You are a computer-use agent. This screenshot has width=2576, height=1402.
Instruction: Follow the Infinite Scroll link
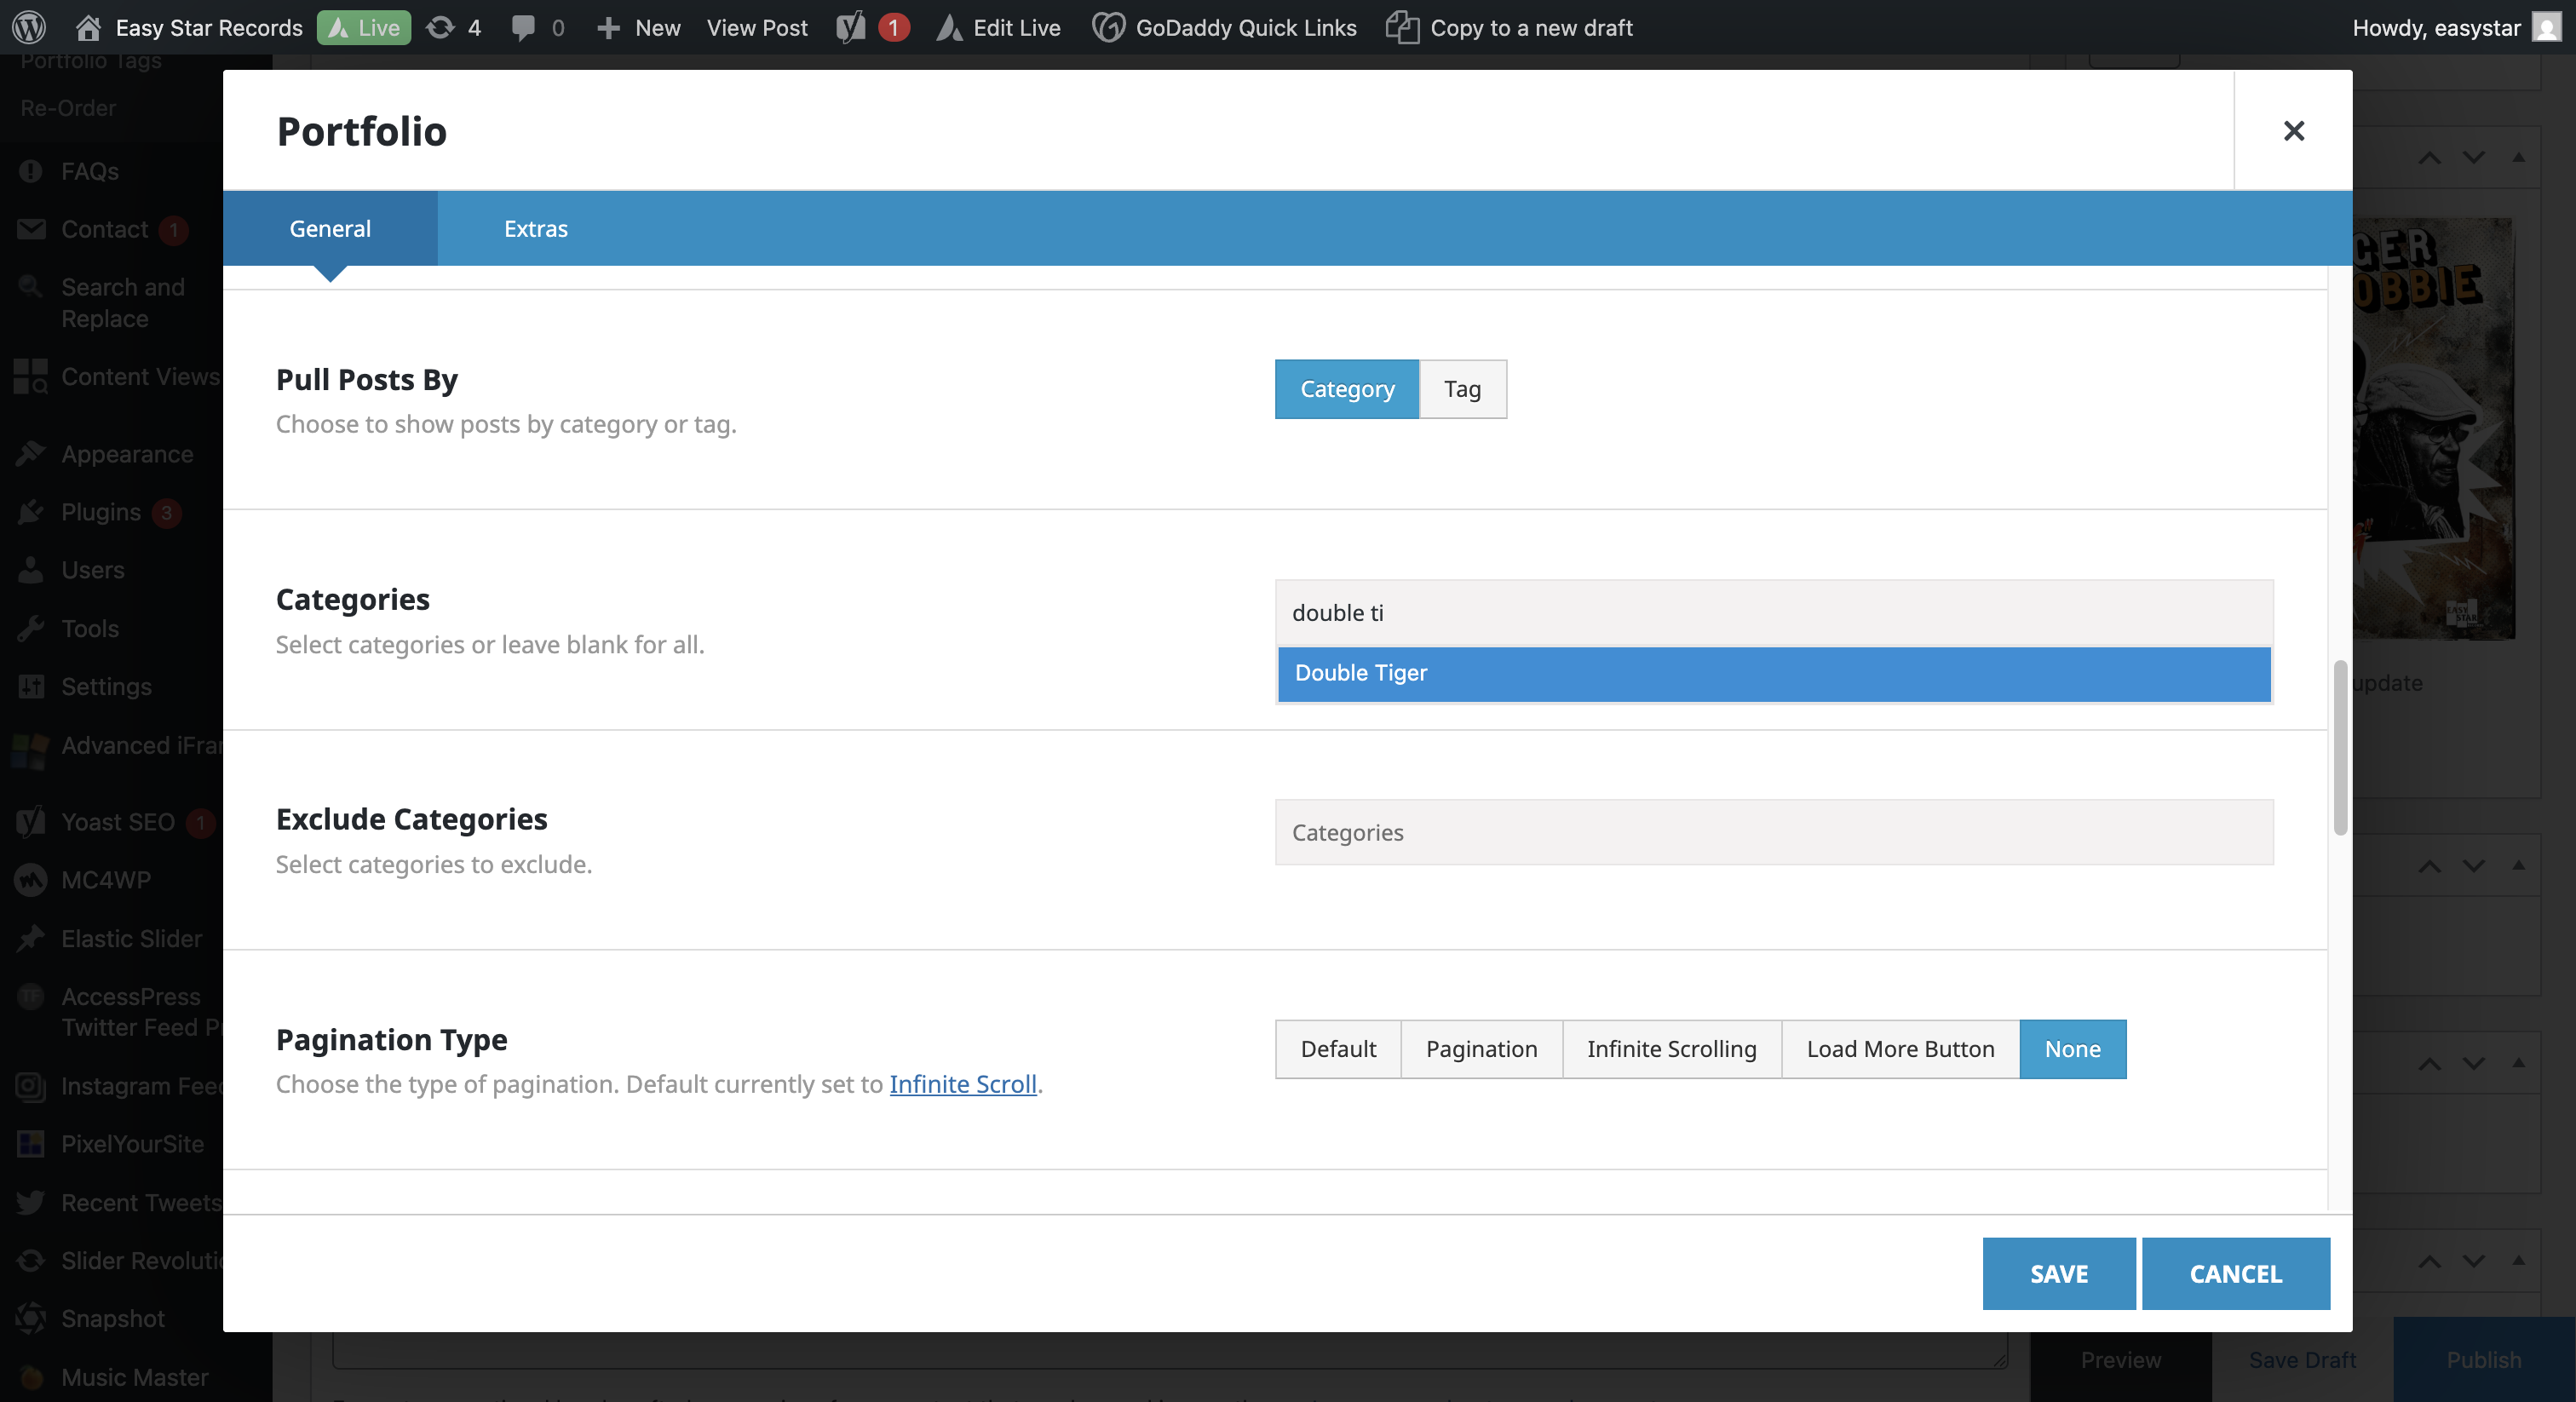pyautogui.click(x=962, y=1084)
